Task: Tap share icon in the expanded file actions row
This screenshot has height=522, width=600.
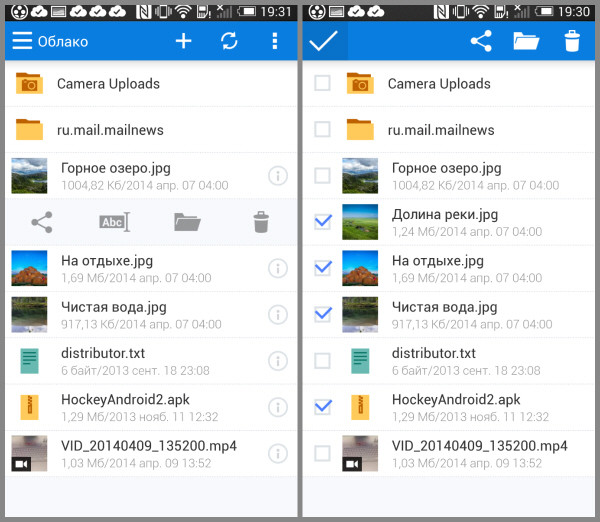Action: point(42,222)
